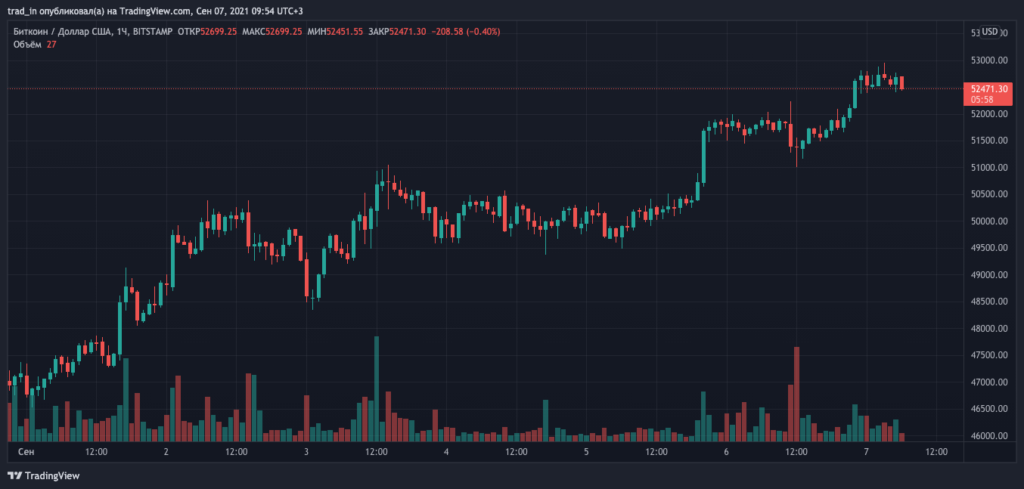Click date 4 on the time axis
The height and width of the screenshot is (489, 1024).
(446, 453)
